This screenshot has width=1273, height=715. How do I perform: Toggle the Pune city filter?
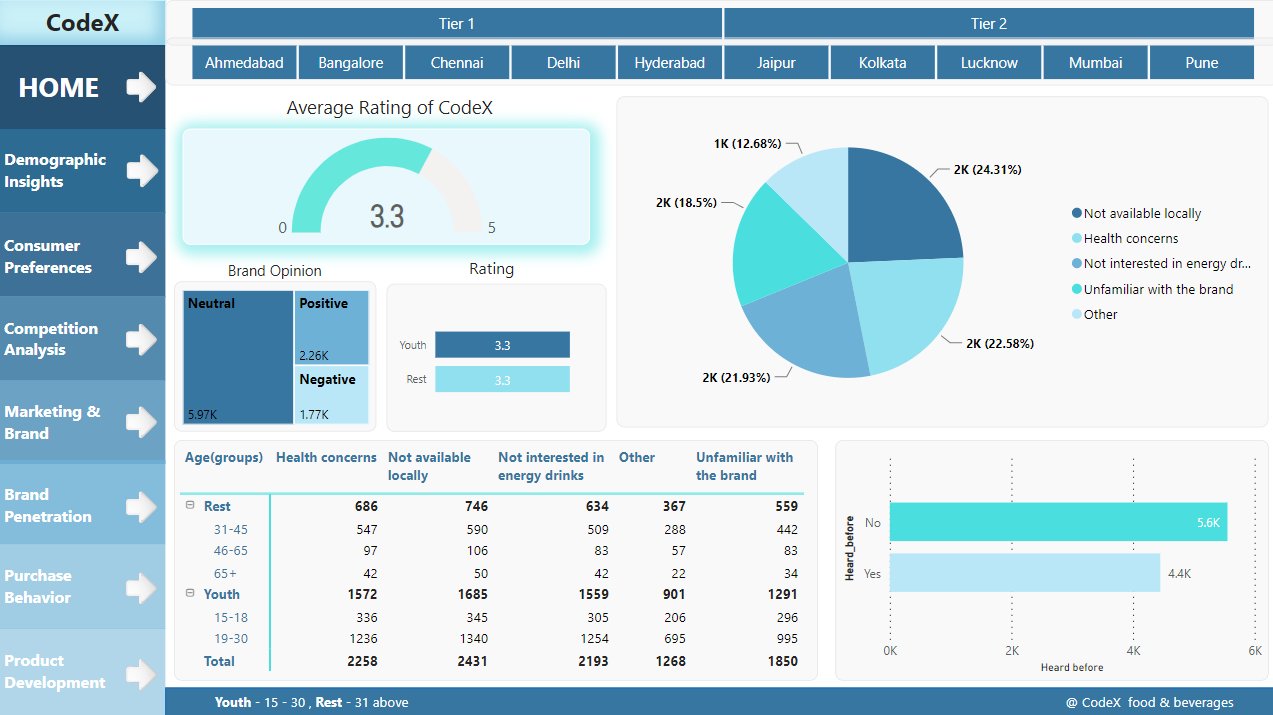click(1201, 62)
